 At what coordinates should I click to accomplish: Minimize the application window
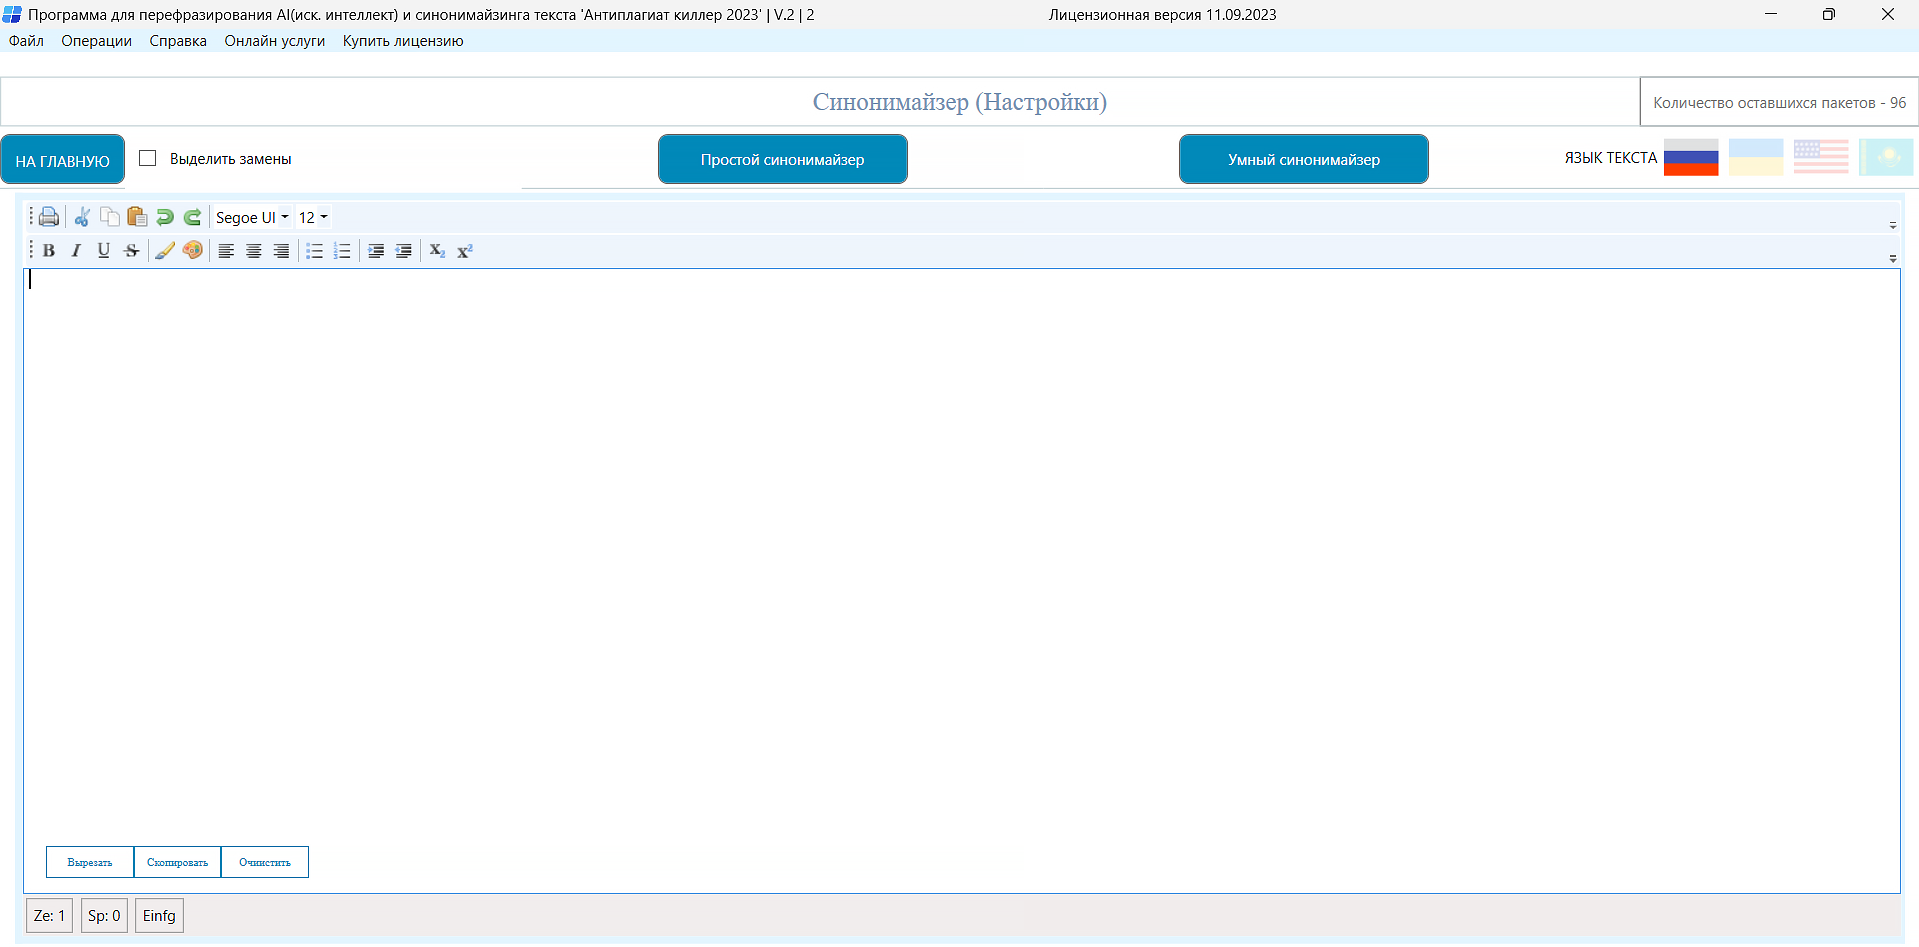coord(1771,14)
